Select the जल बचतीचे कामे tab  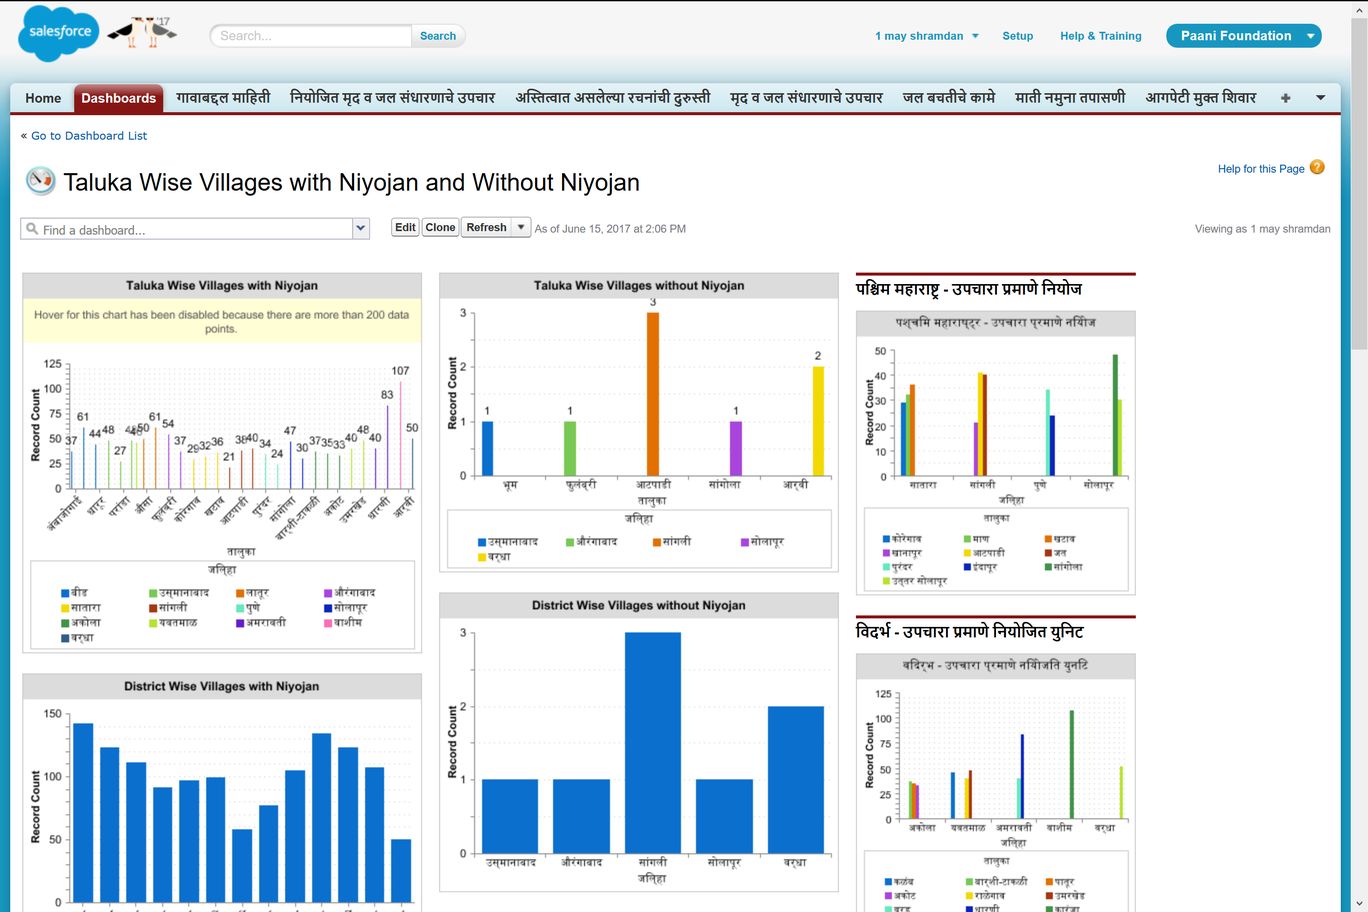click(948, 98)
